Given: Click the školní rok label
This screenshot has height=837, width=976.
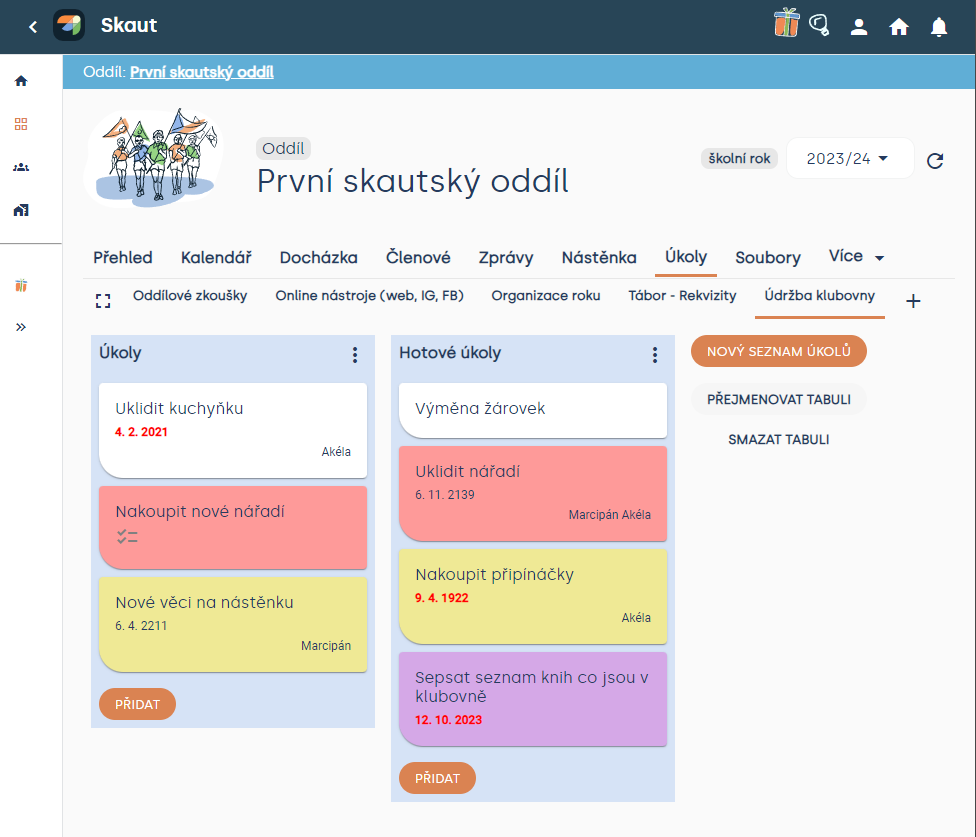Looking at the screenshot, I should coord(739,158).
